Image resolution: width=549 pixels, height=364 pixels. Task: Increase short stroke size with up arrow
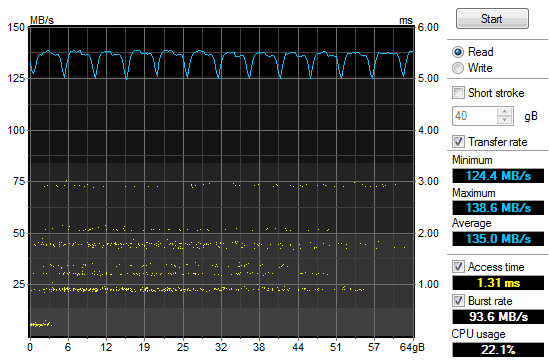[x=505, y=112]
